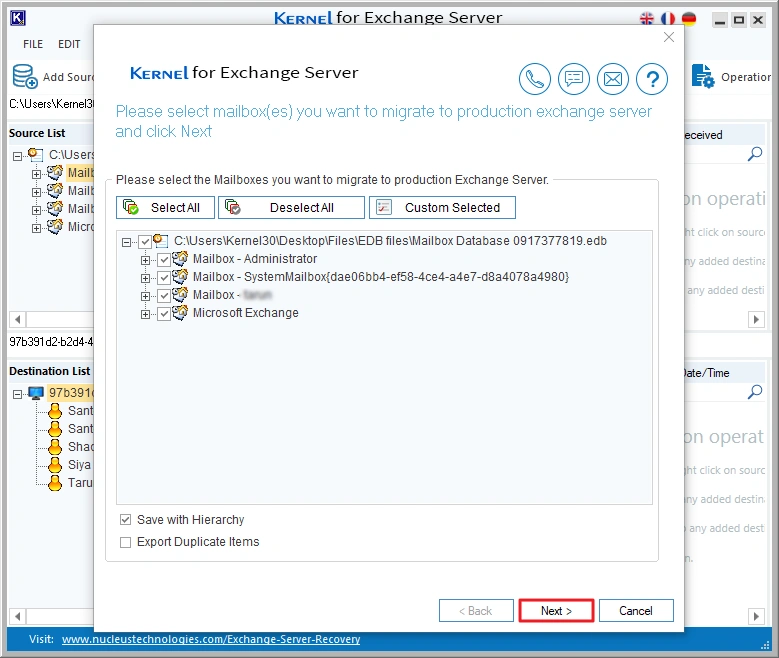
Task: Select the Microsoft Exchange row in dialog
Action: tap(245, 313)
